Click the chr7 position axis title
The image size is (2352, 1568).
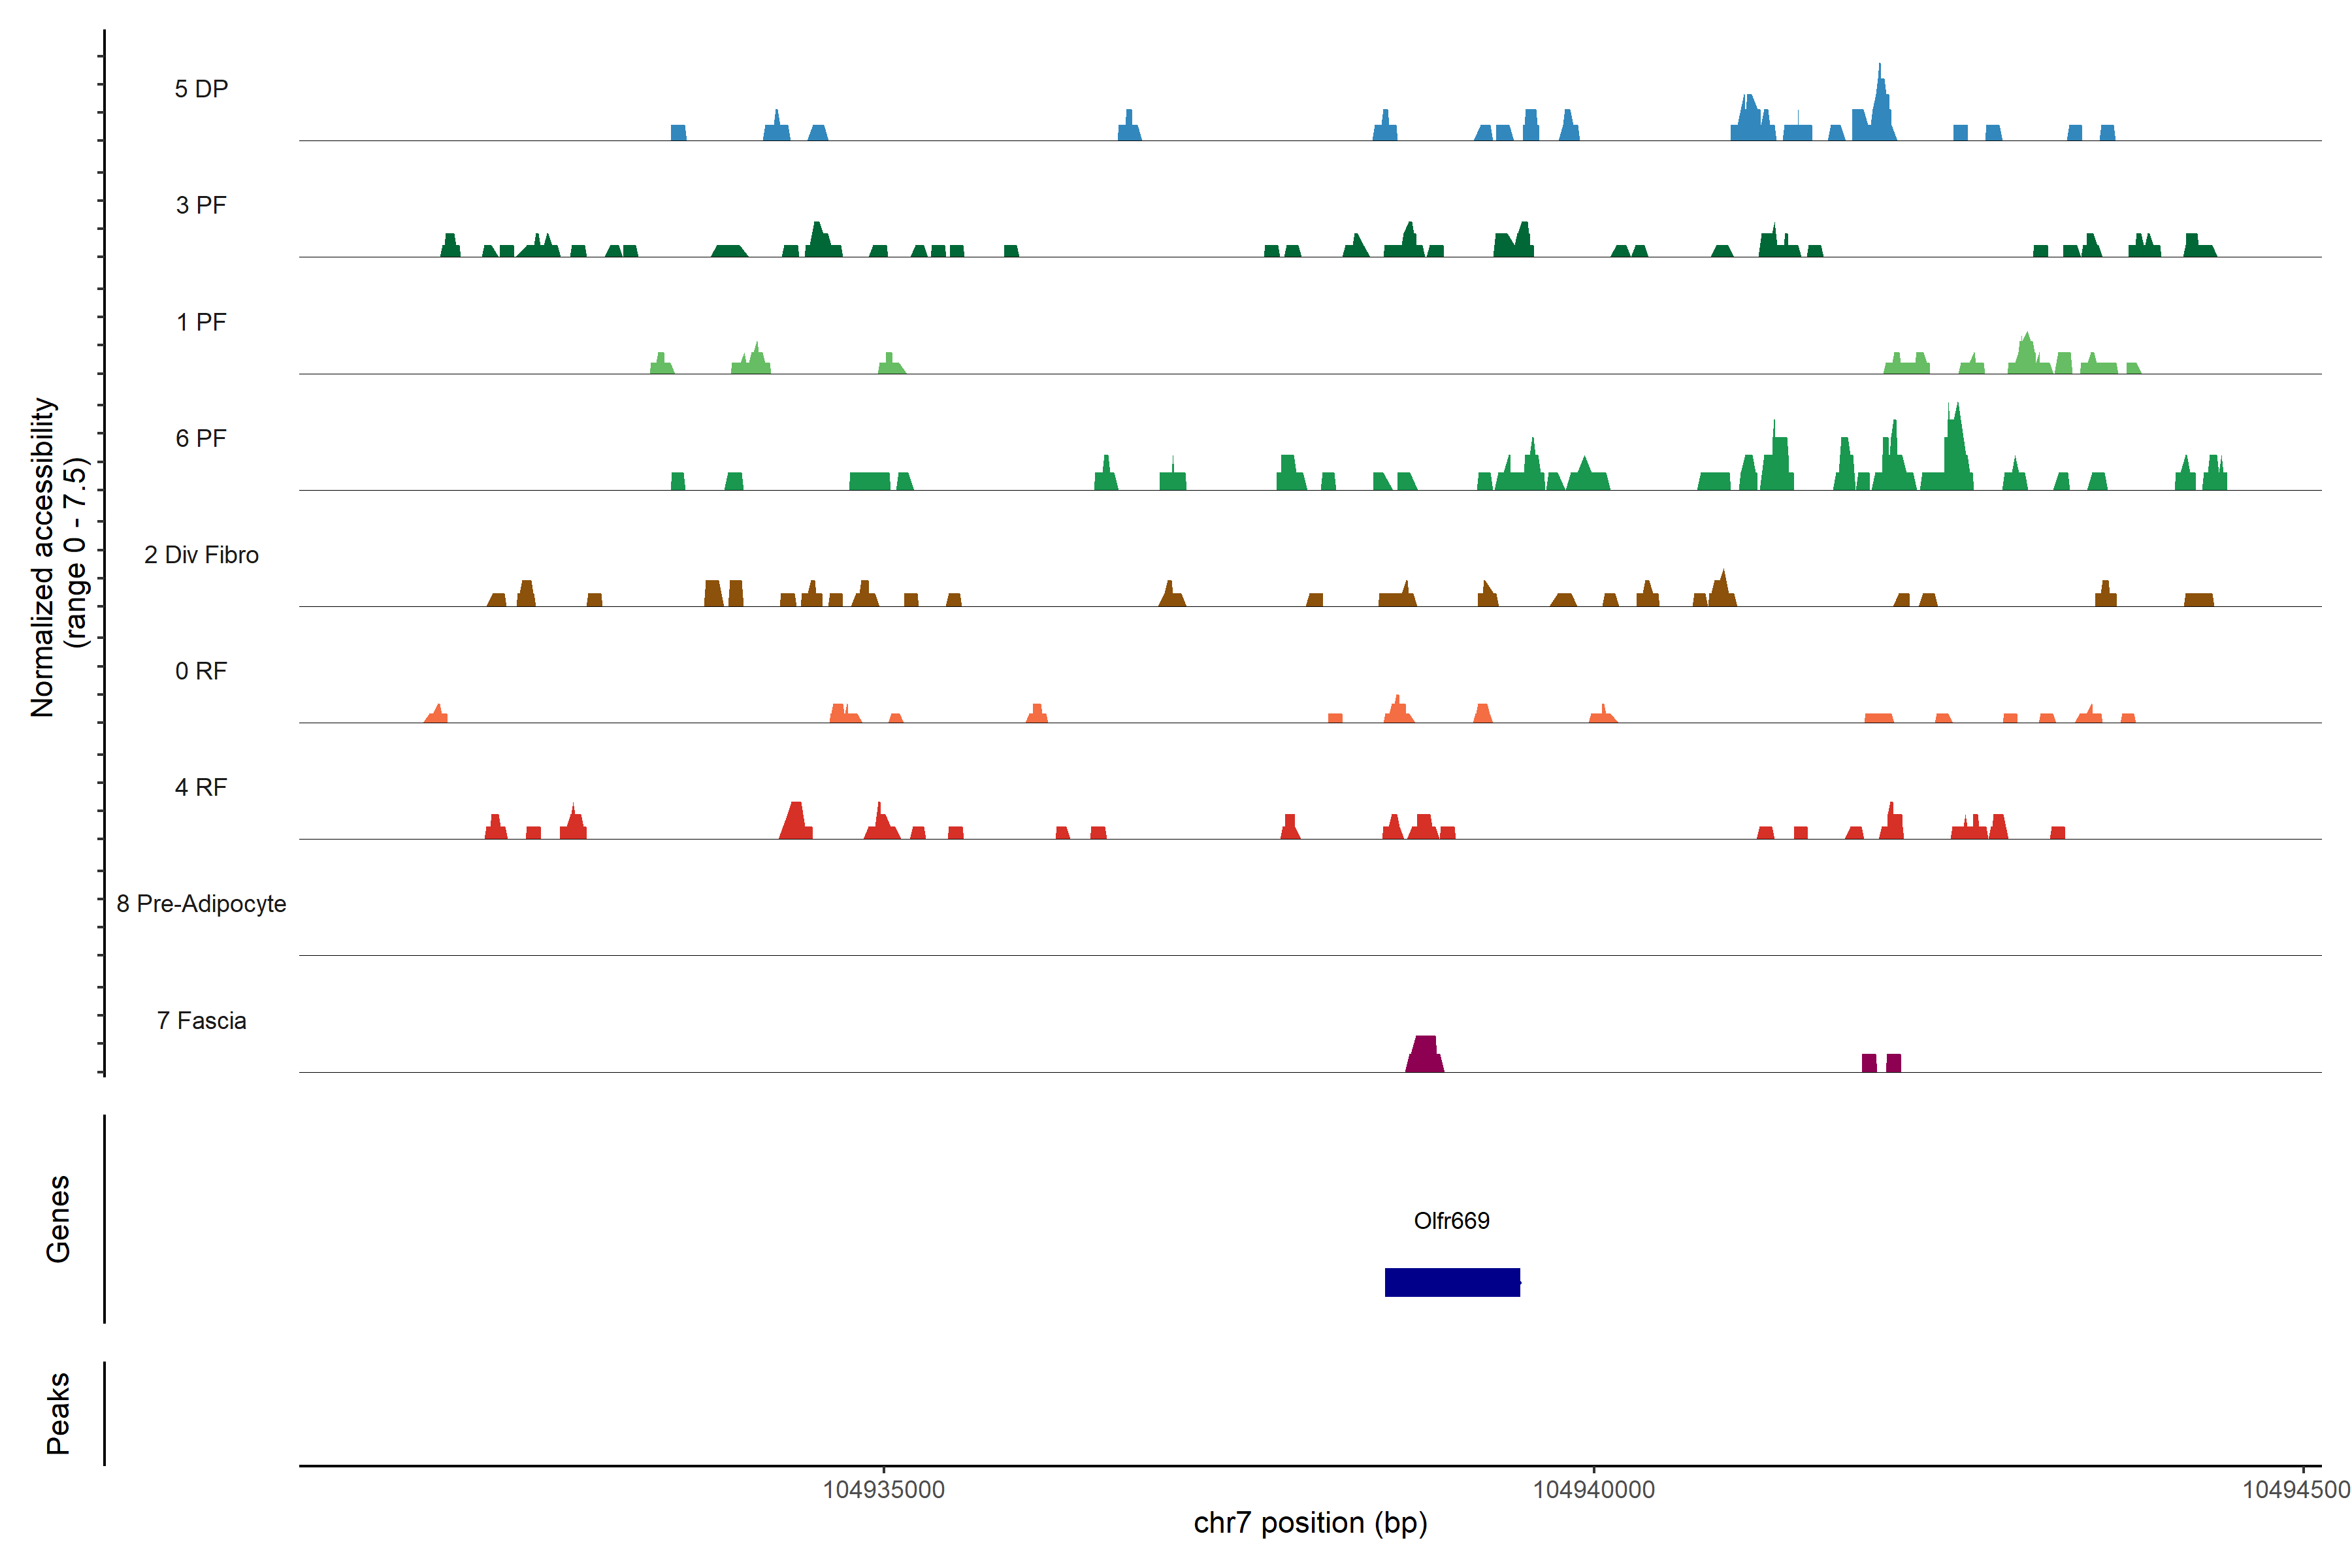(1310, 1523)
